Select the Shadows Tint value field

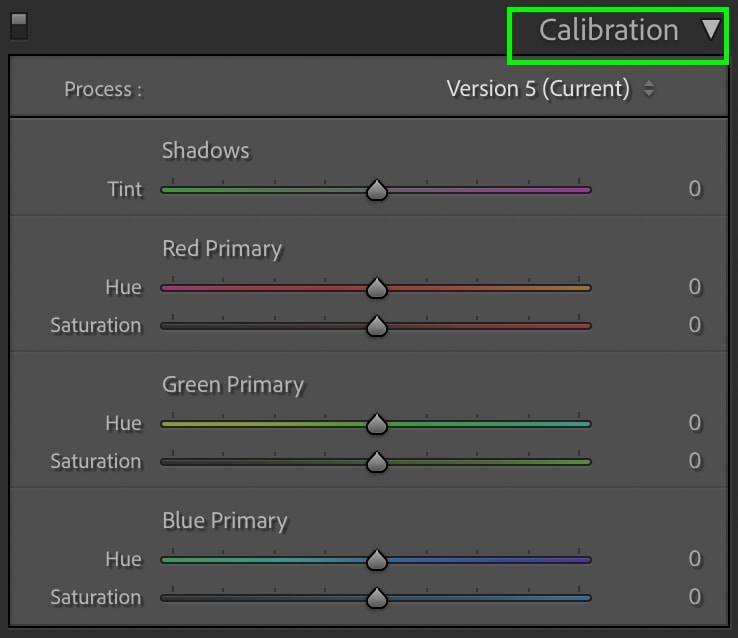[x=695, y=189]
